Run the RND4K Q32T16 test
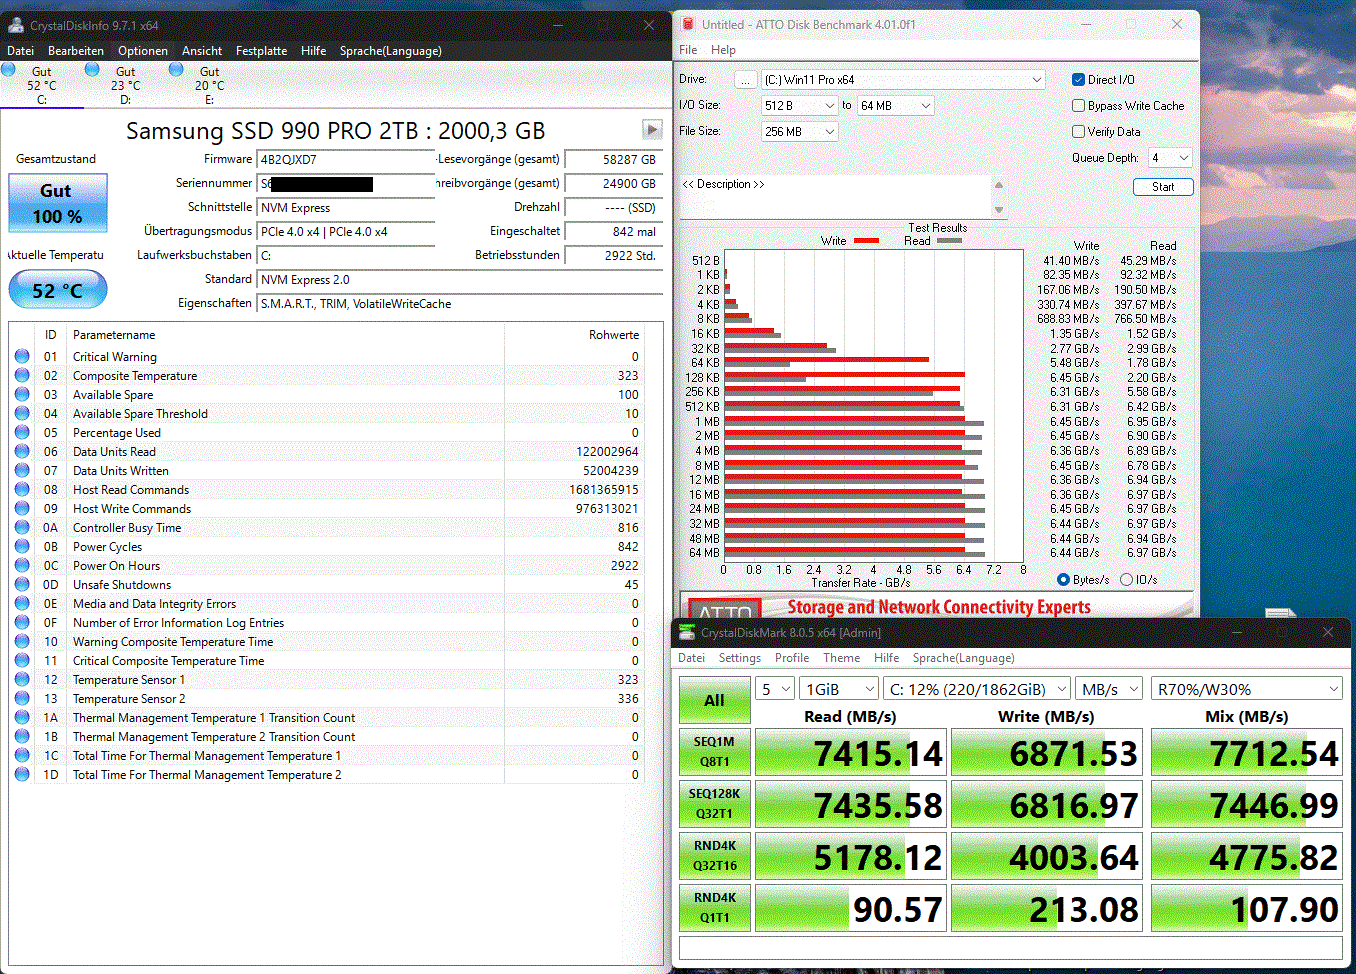This screenshot has width=1356, height=974. [714, 855]
